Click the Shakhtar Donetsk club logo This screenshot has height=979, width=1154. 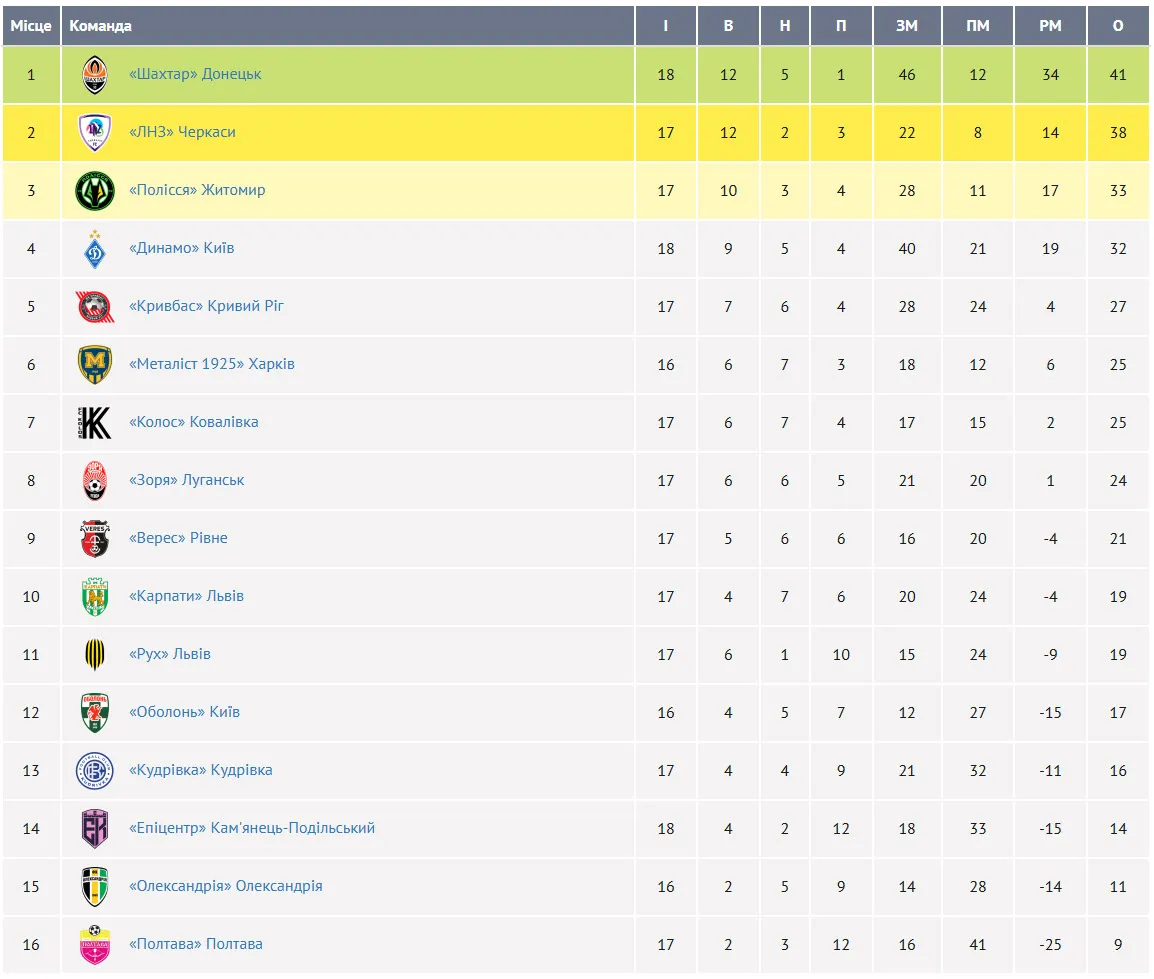click(95, 75)
